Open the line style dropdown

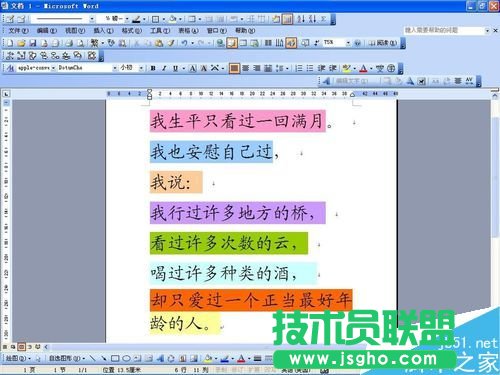tap(92, 19)
